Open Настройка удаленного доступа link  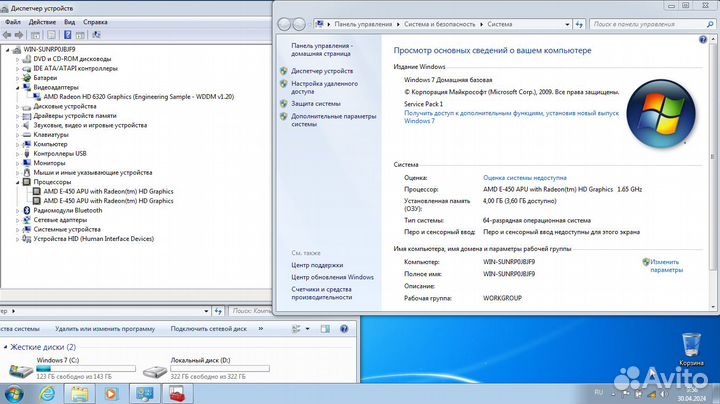pos(324,87)
